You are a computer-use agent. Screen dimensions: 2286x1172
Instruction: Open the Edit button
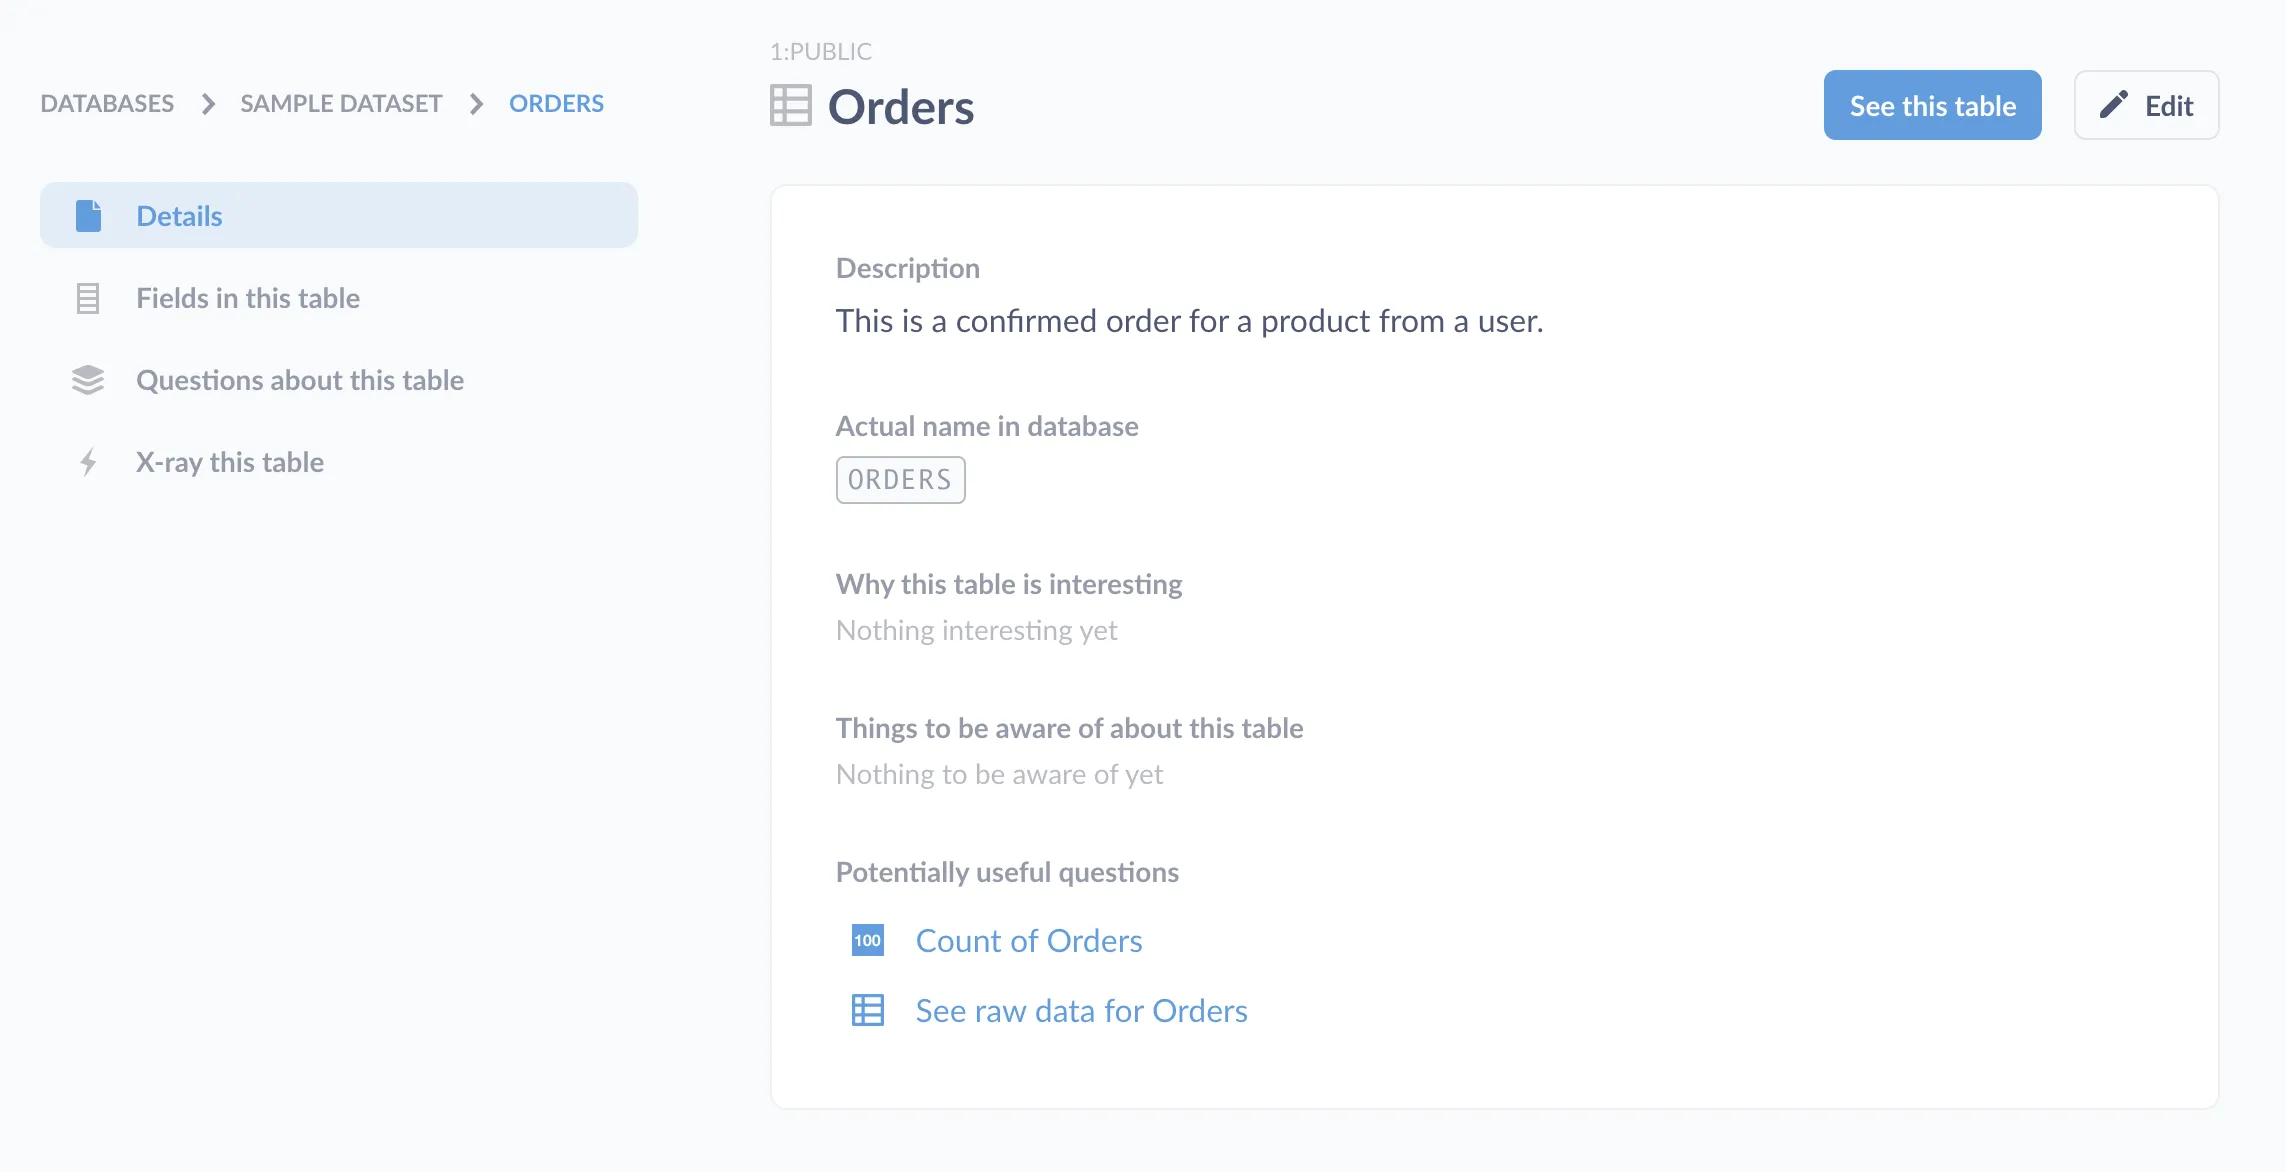tap(2146, 104)
